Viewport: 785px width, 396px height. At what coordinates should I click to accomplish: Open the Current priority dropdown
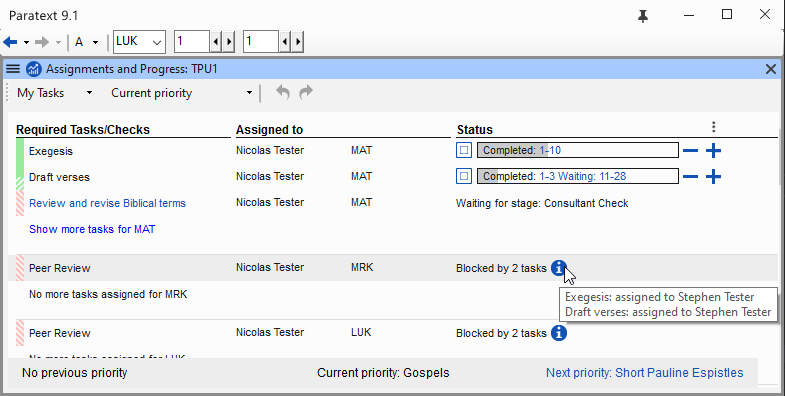click(181, 93)
